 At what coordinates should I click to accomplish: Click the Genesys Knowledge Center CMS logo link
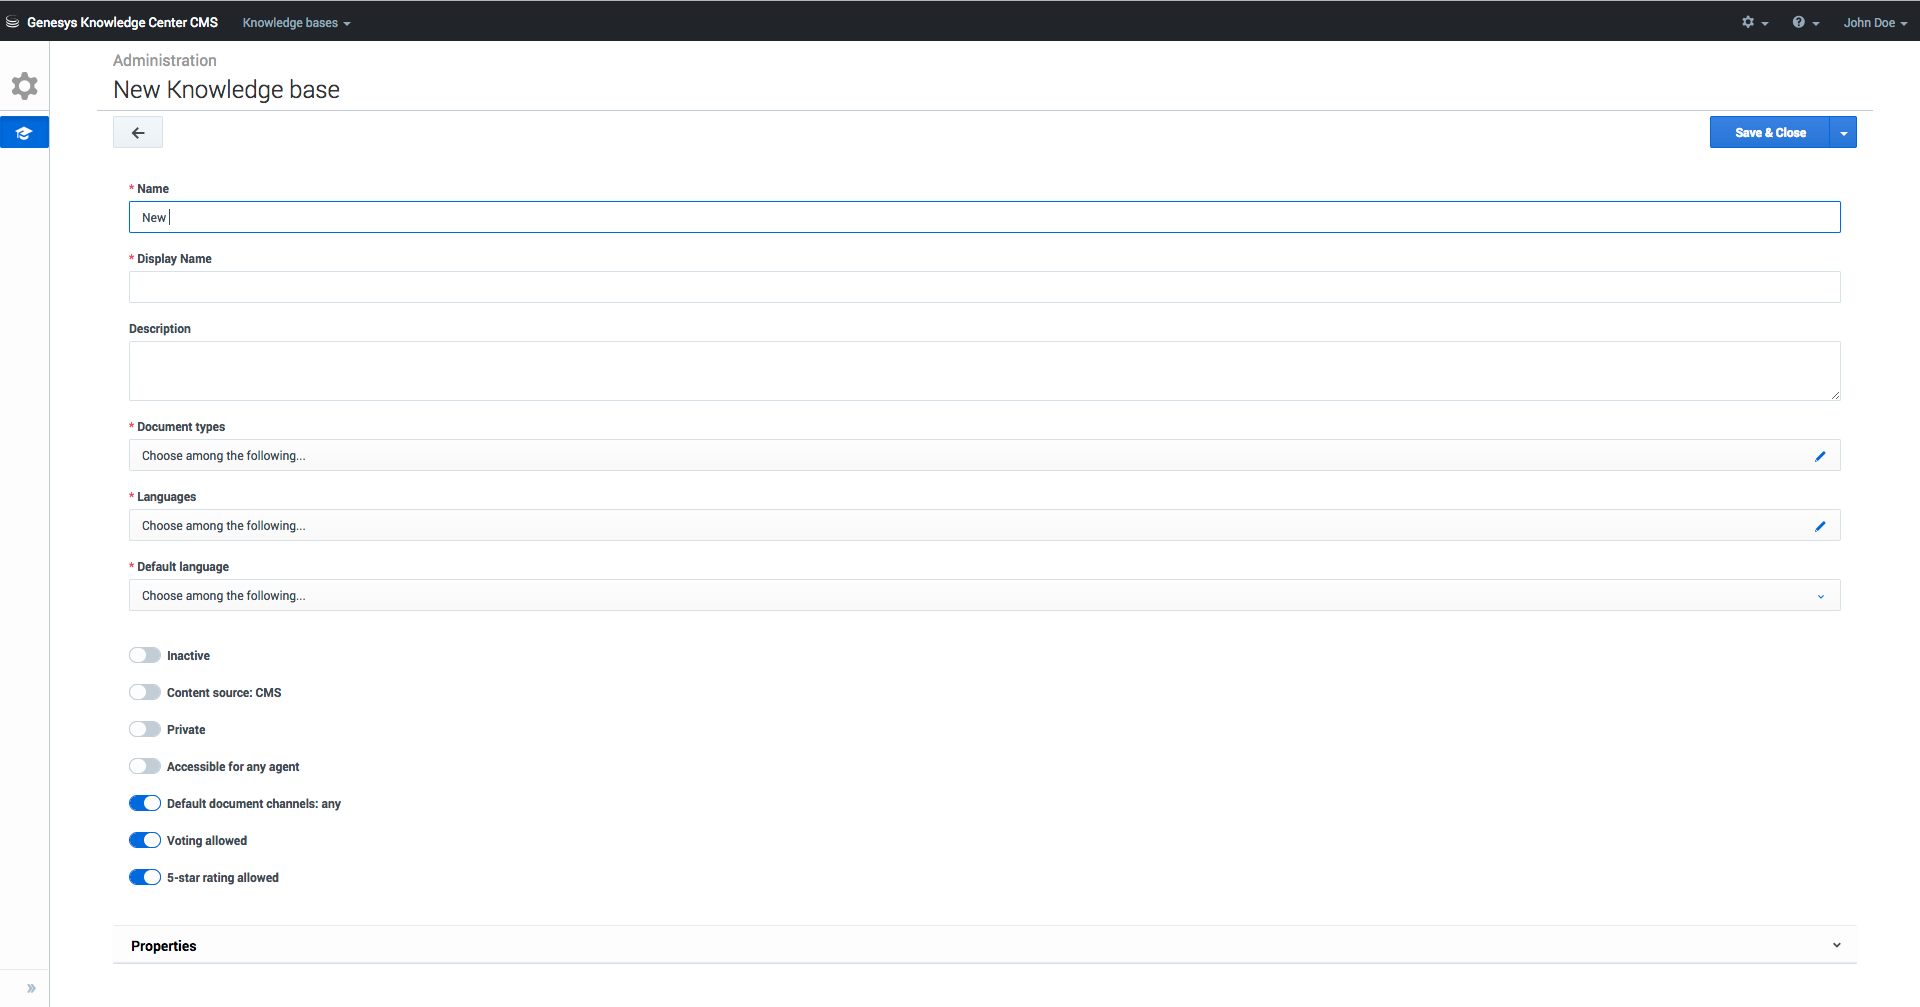point(121,22)
